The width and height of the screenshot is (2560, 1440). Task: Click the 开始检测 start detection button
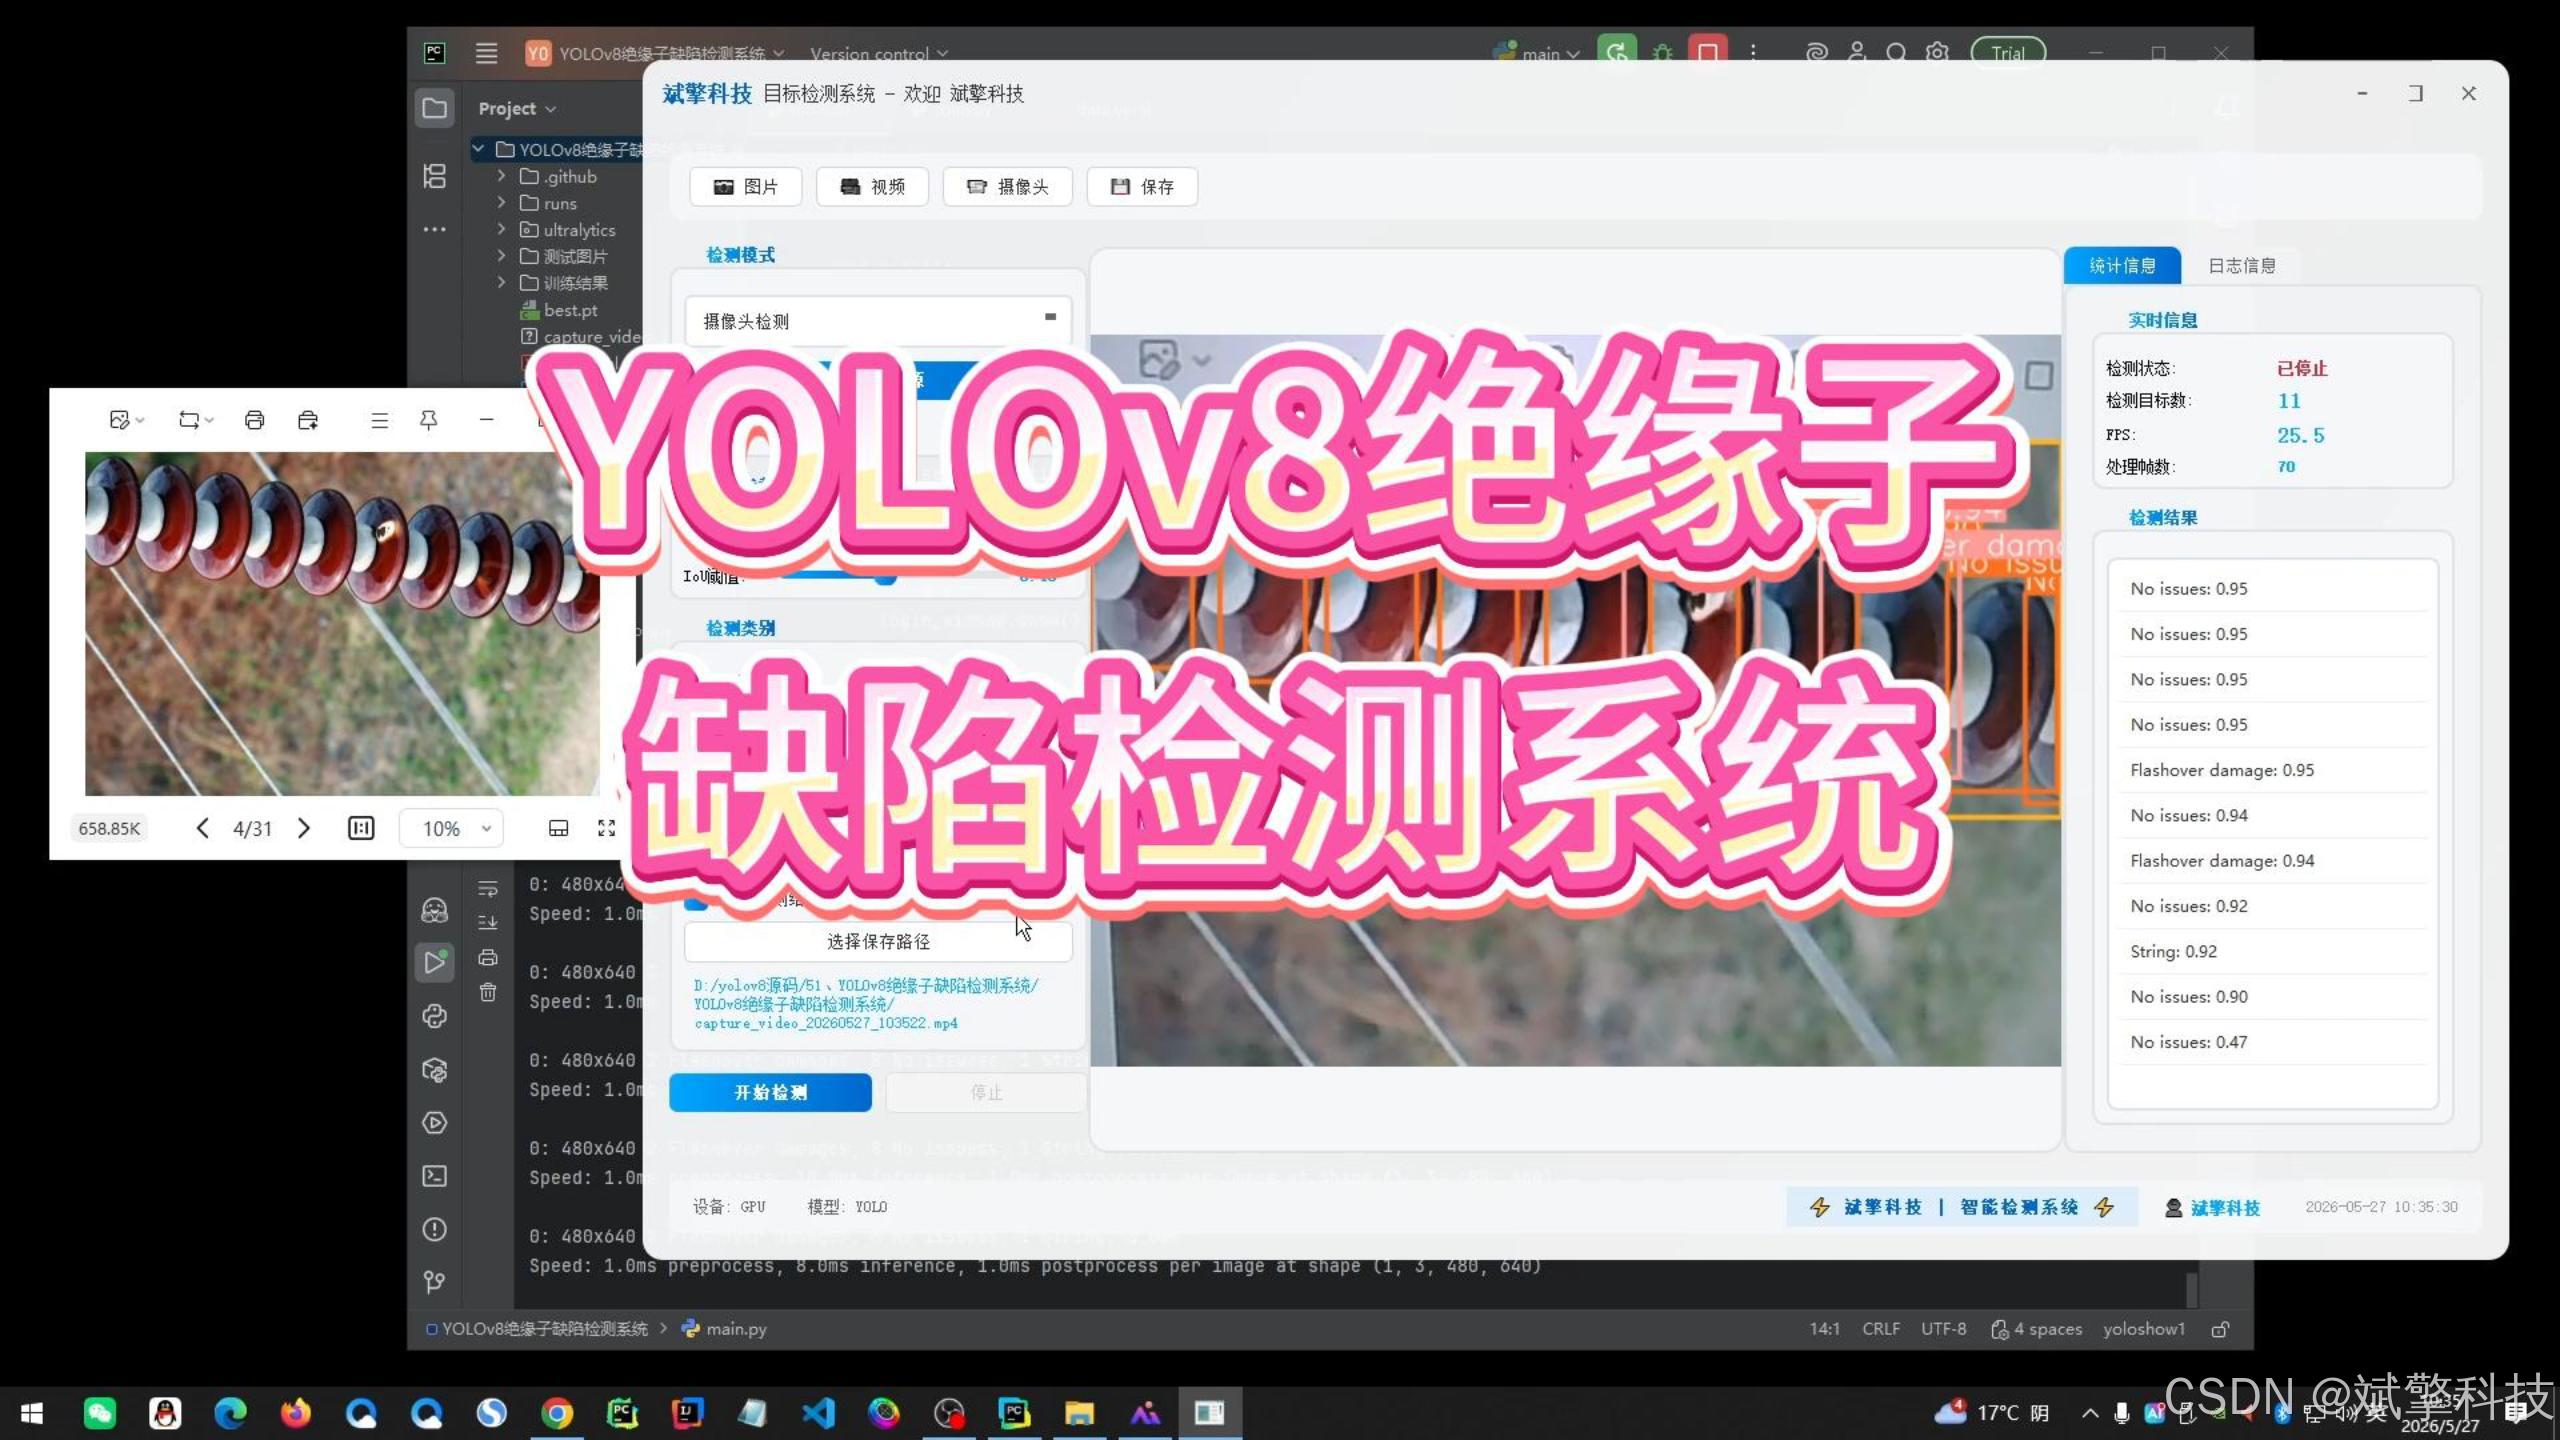[x=770, y=1092]
